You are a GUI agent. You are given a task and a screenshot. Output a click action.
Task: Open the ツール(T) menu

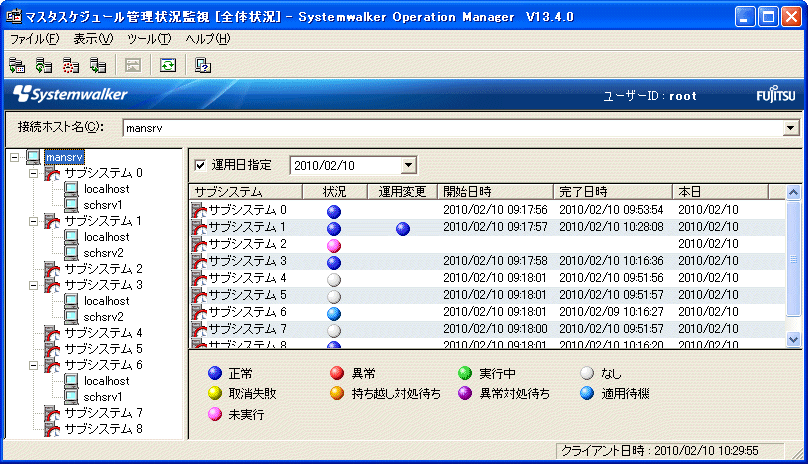[149, 39]
